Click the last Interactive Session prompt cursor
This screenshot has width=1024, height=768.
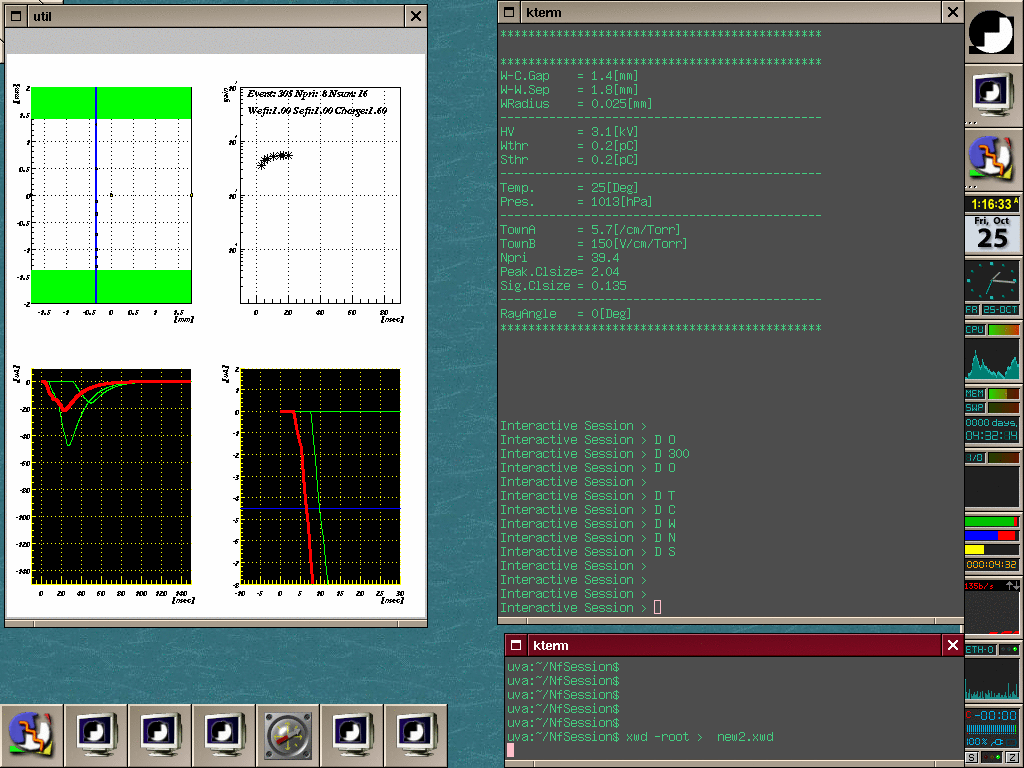[657, 608]
